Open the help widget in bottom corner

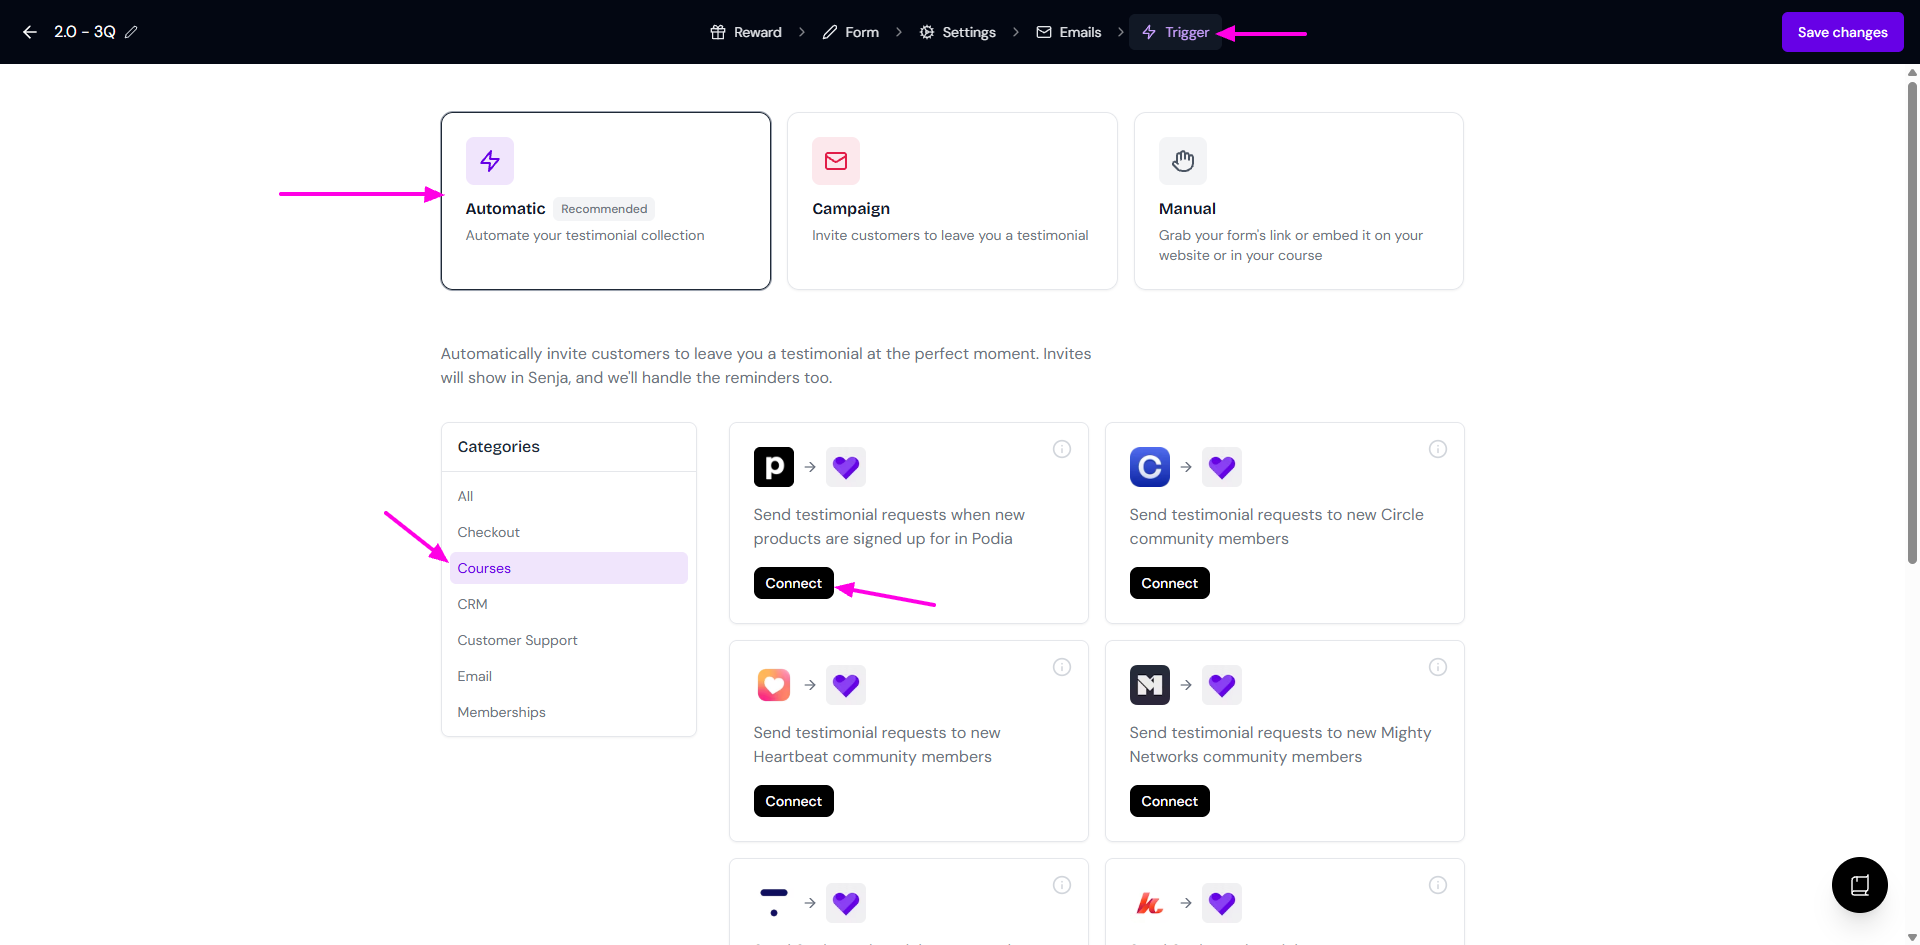pyautogui.click(x=1859, y=885)
